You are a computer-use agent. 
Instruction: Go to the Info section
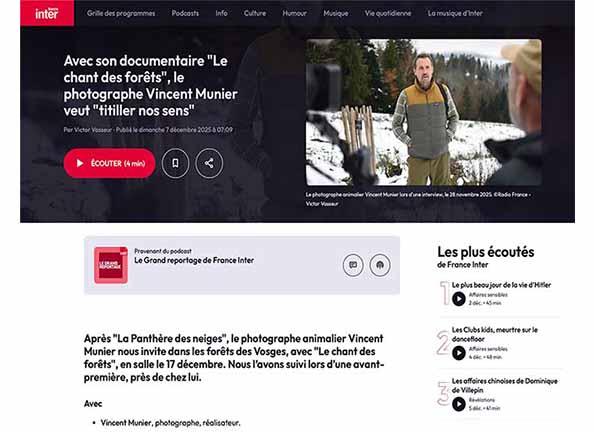click(221, 13)
